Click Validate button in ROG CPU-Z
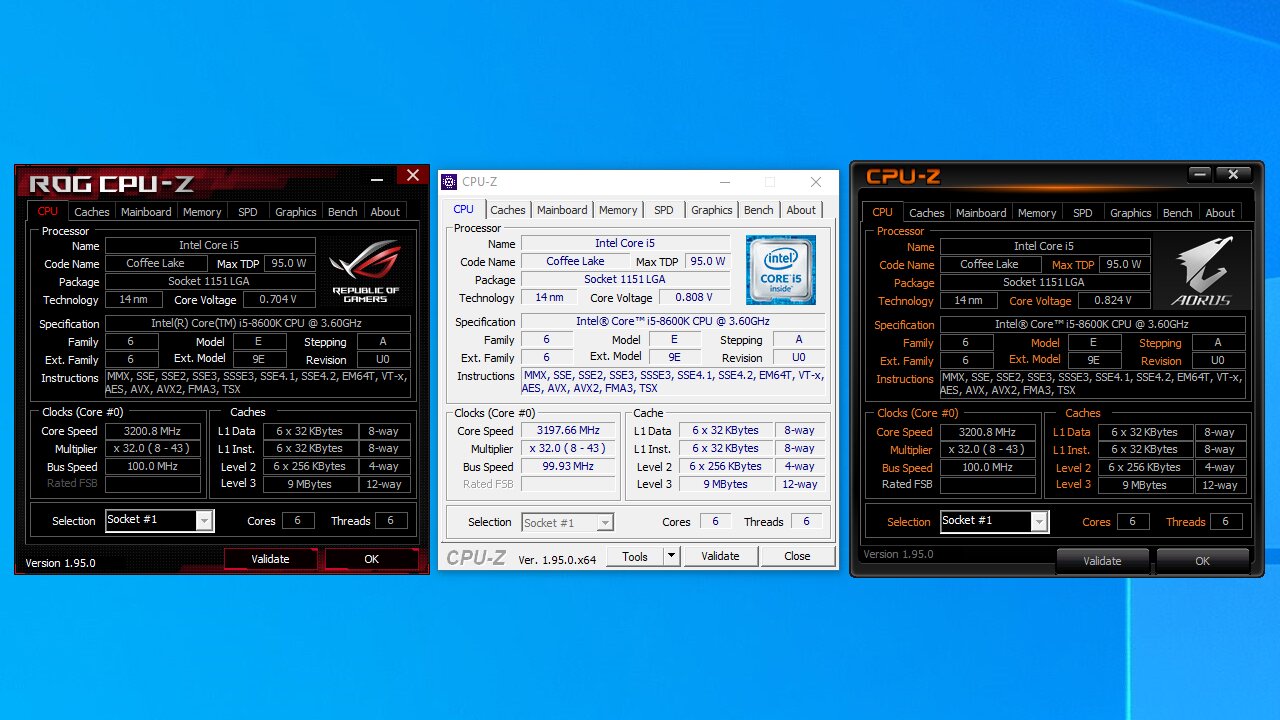The width and height of the screenshot is (1280, 720). pyautogui.click(x=270, y=559)
